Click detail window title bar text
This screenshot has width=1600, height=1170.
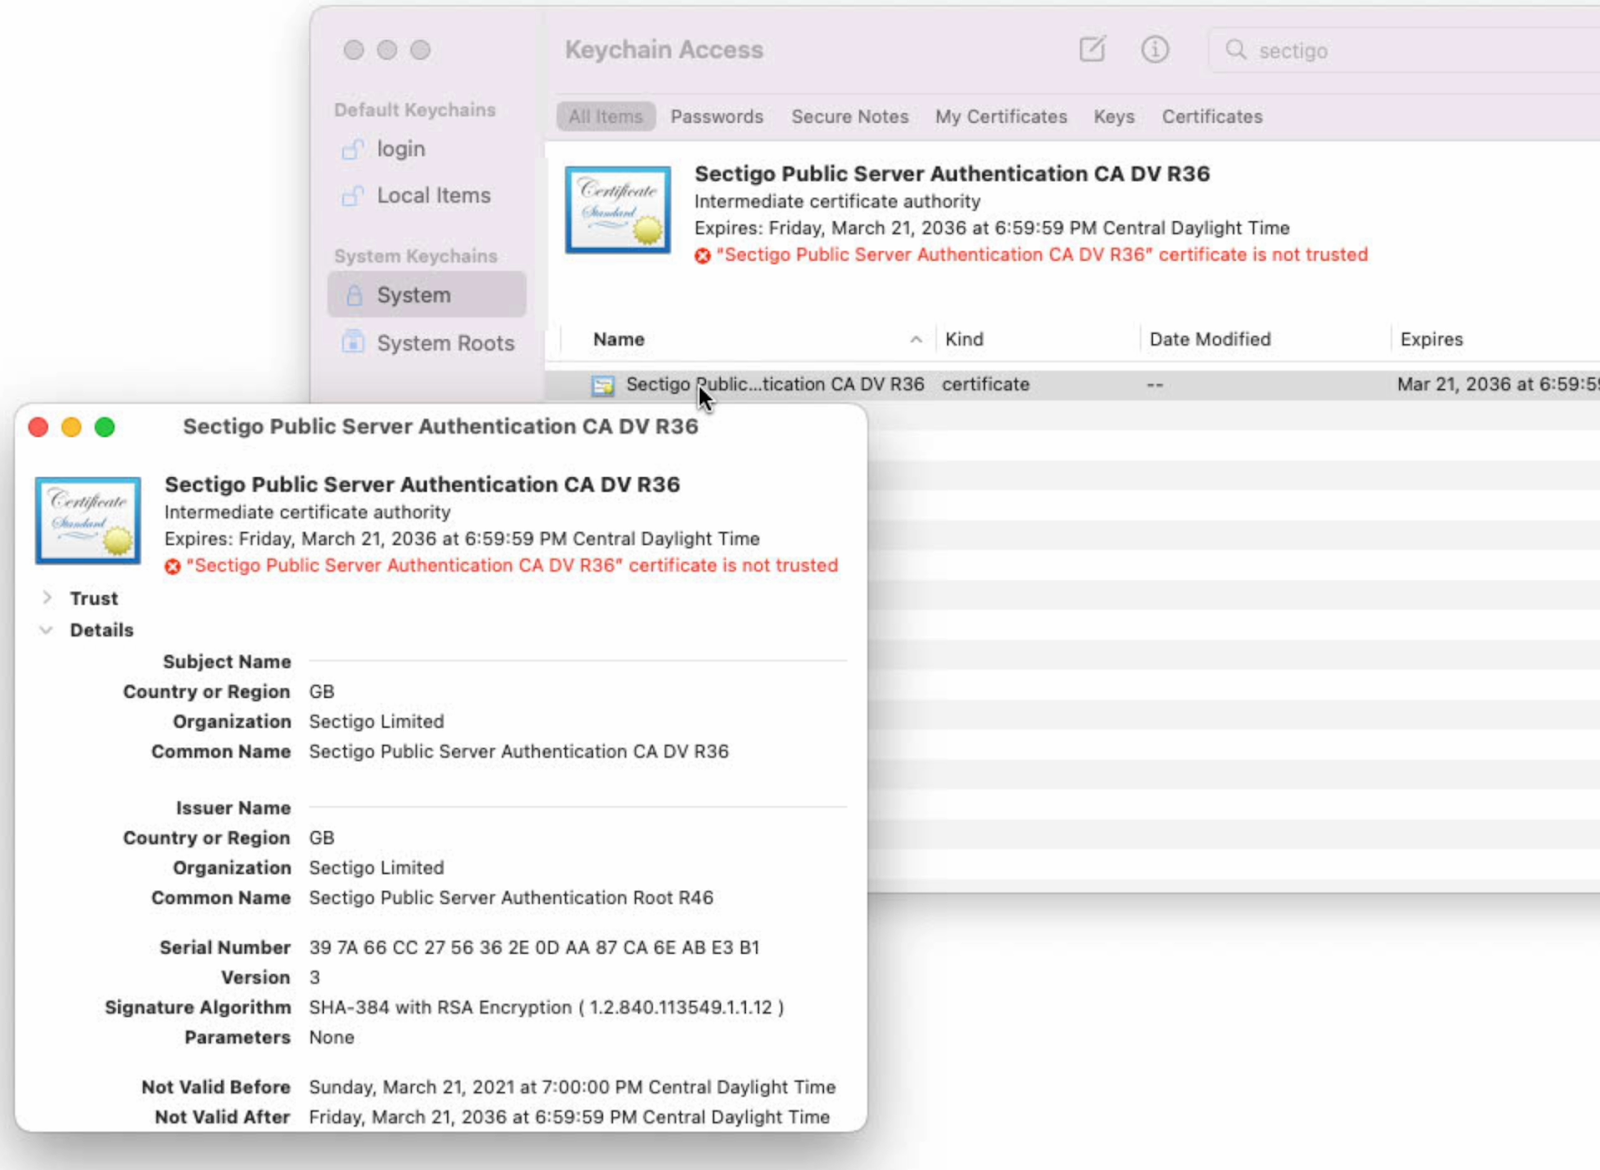(x=440, y=427)
